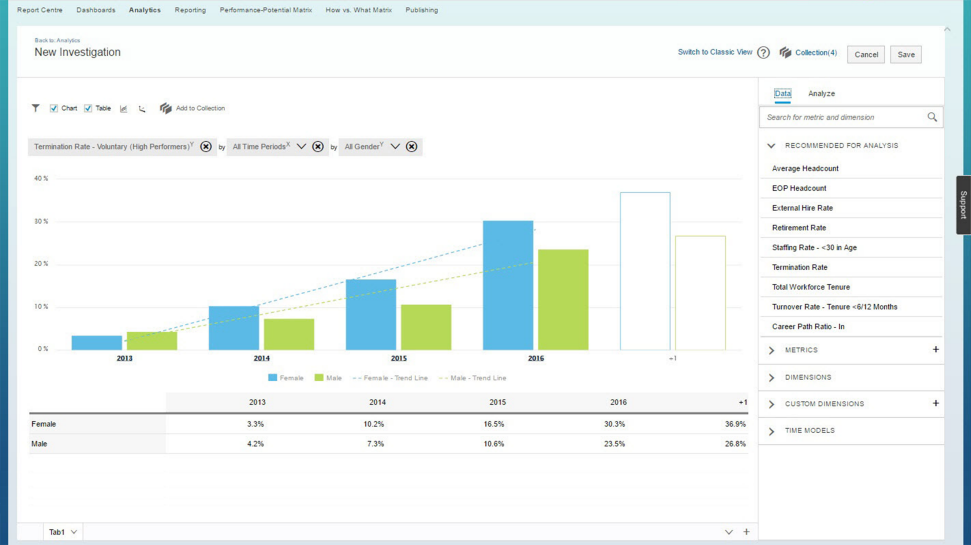Remove the All Gender dimension chip
Viewport: 971px width, 545px height.
click(x=411, y=147)
